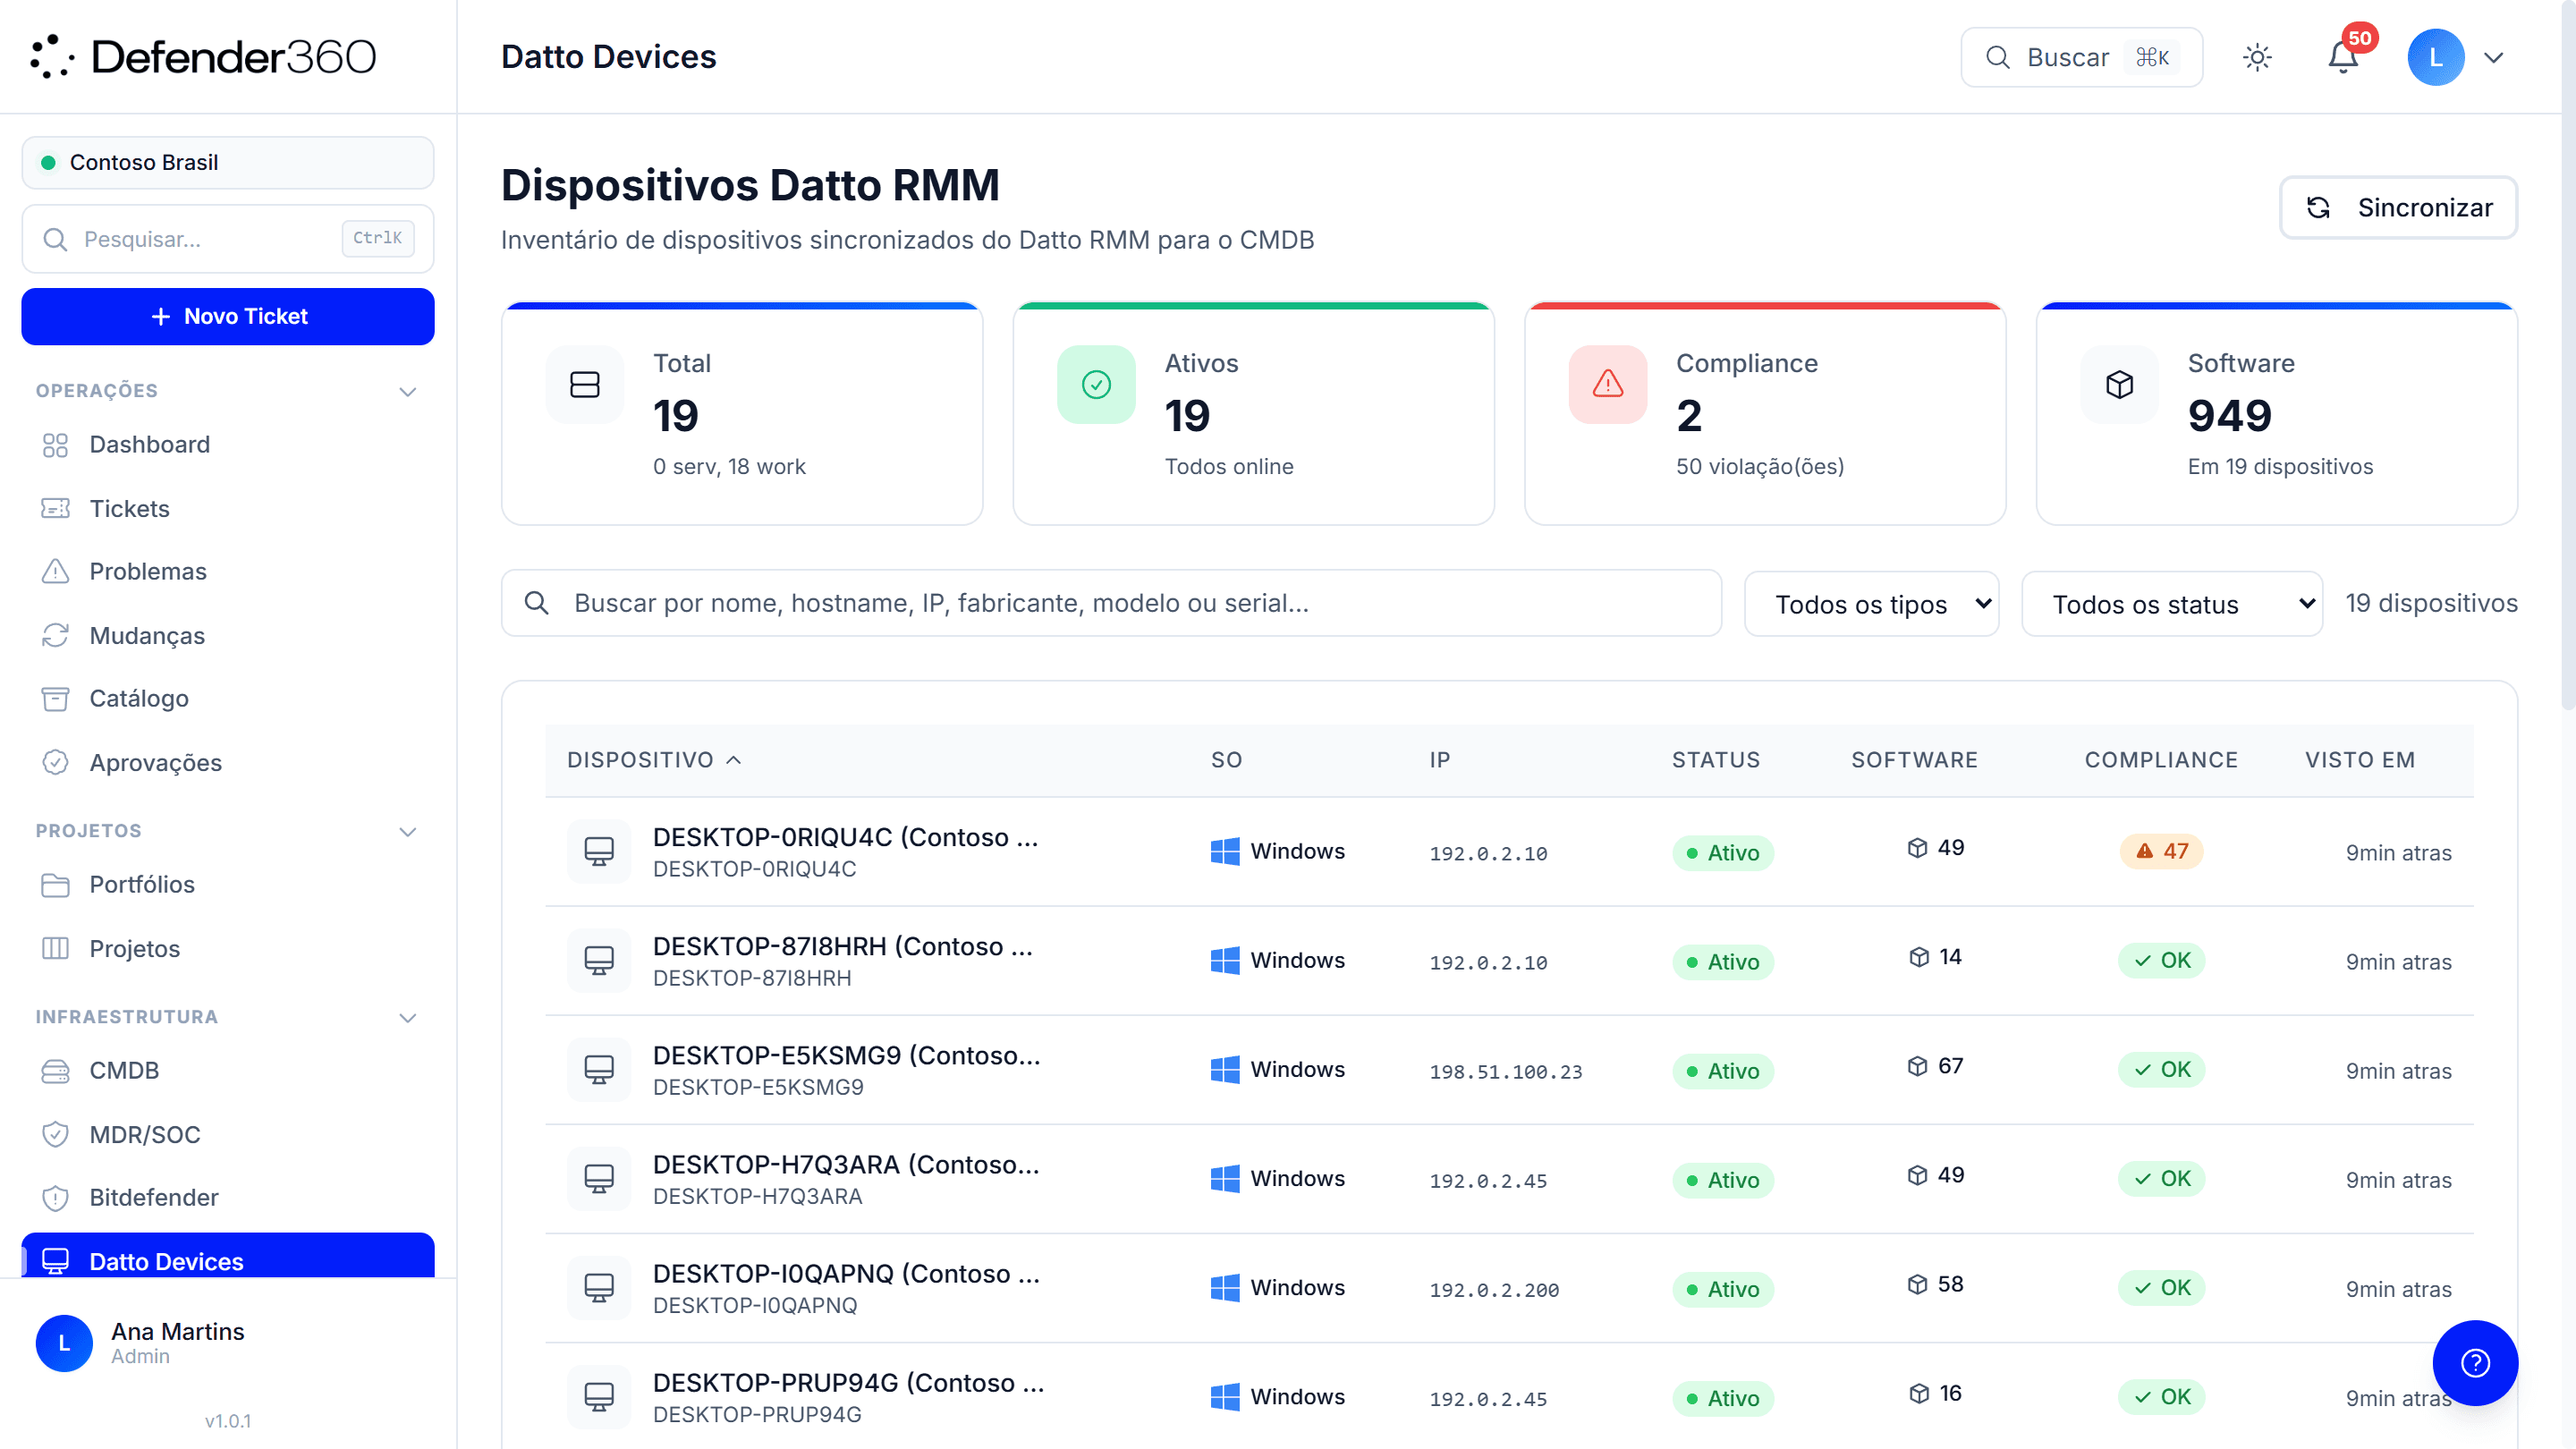2576x1449 pixels.
Task: Sort by the Visto Em column header
Action: point(2360,760)
